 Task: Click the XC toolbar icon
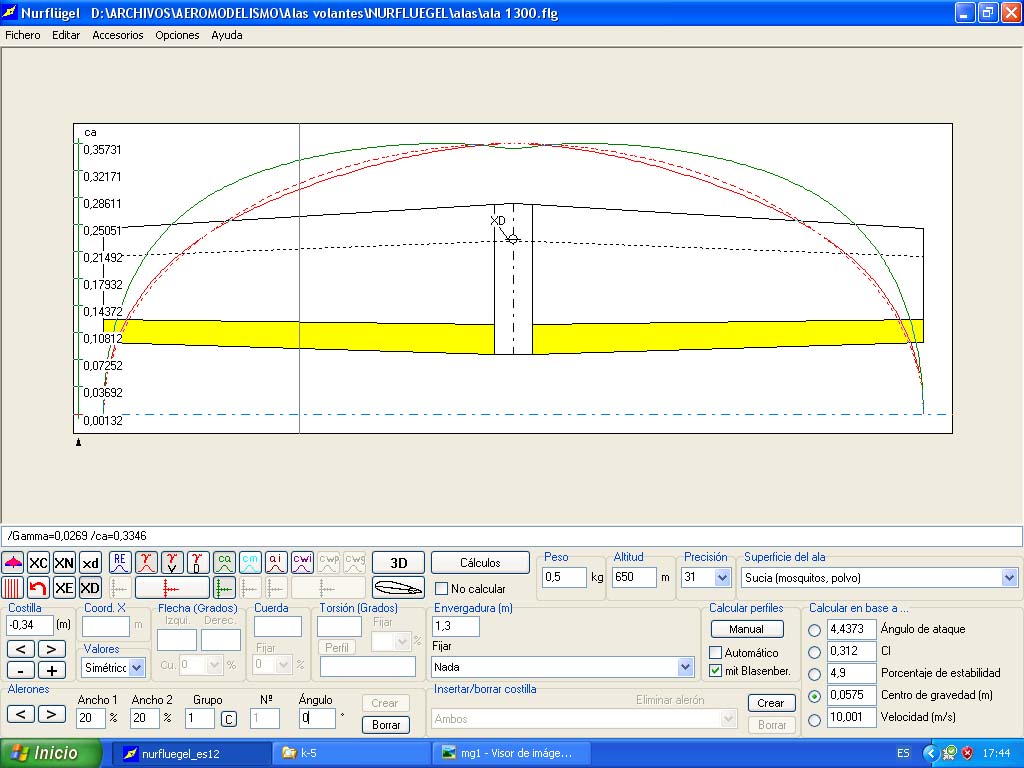tap(38, 563)
